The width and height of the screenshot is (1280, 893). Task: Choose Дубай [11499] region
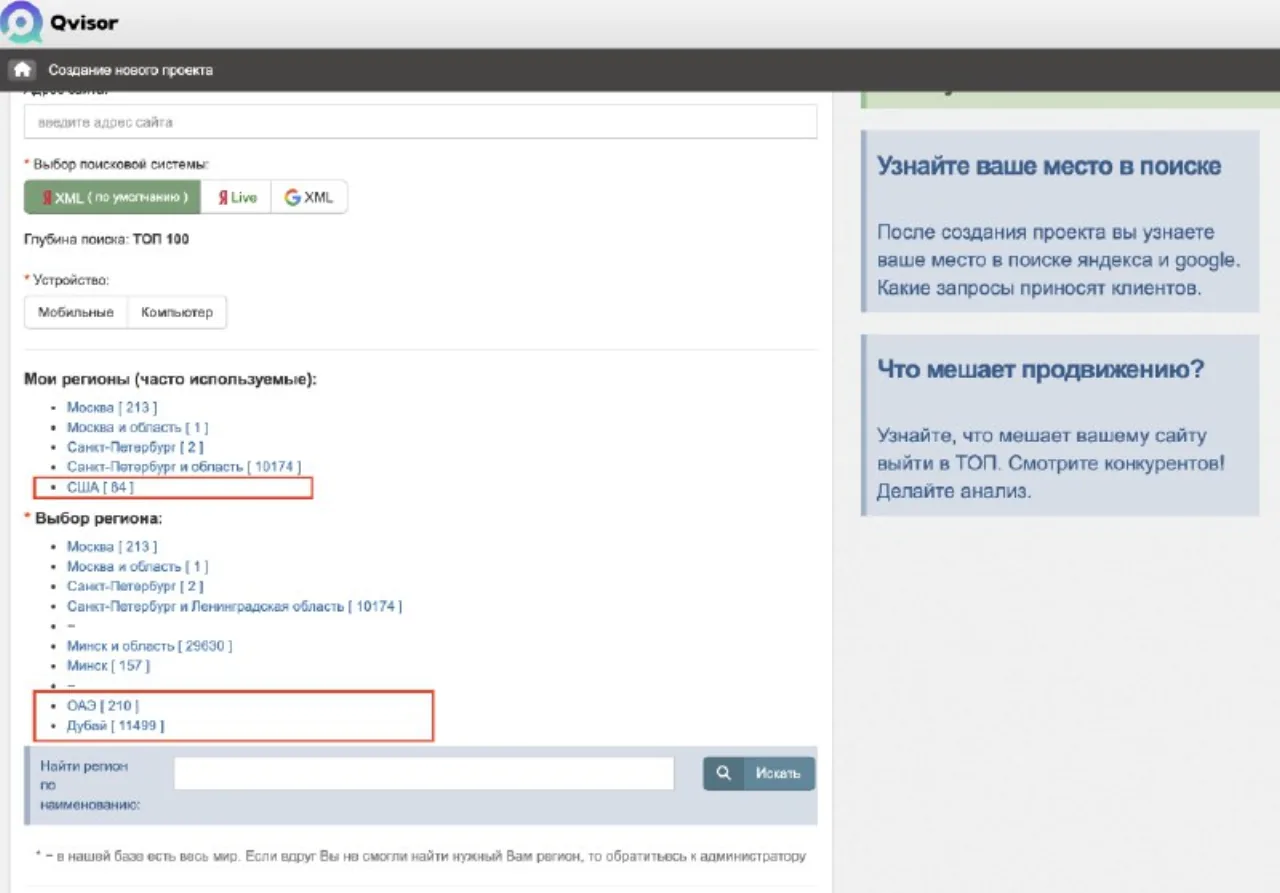(116, 726)
